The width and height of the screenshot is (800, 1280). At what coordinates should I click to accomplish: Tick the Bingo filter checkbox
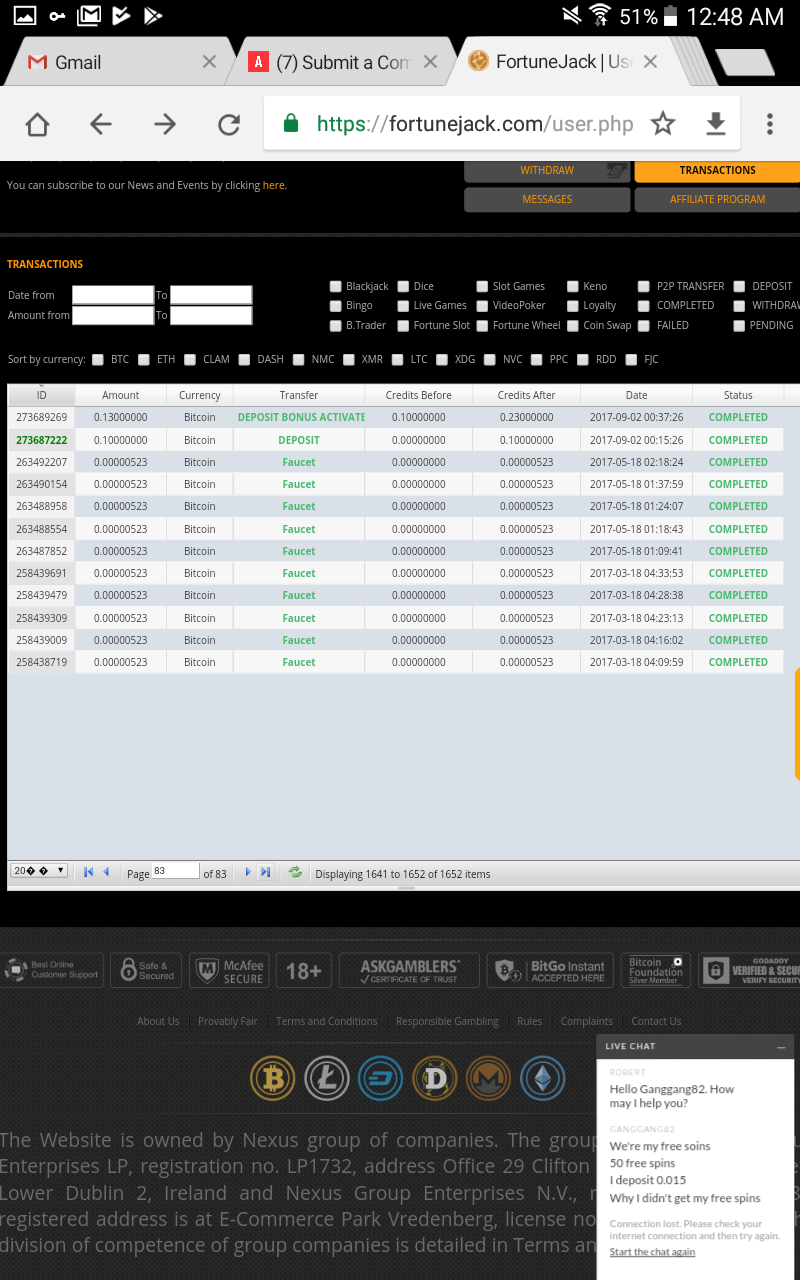(x=336, y=305)
